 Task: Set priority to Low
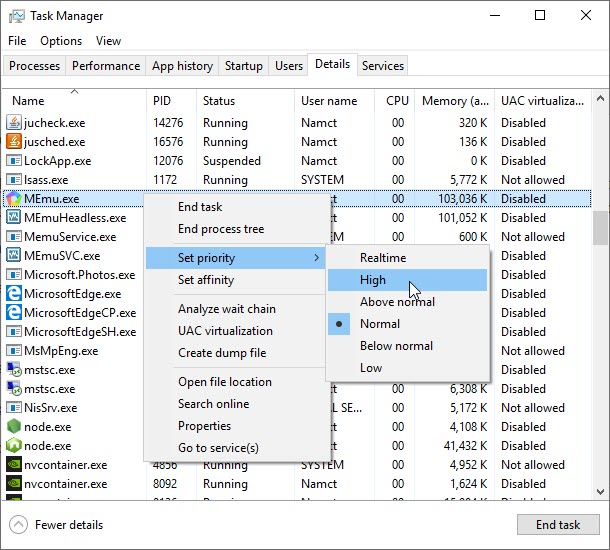click(x=408, y=368)
